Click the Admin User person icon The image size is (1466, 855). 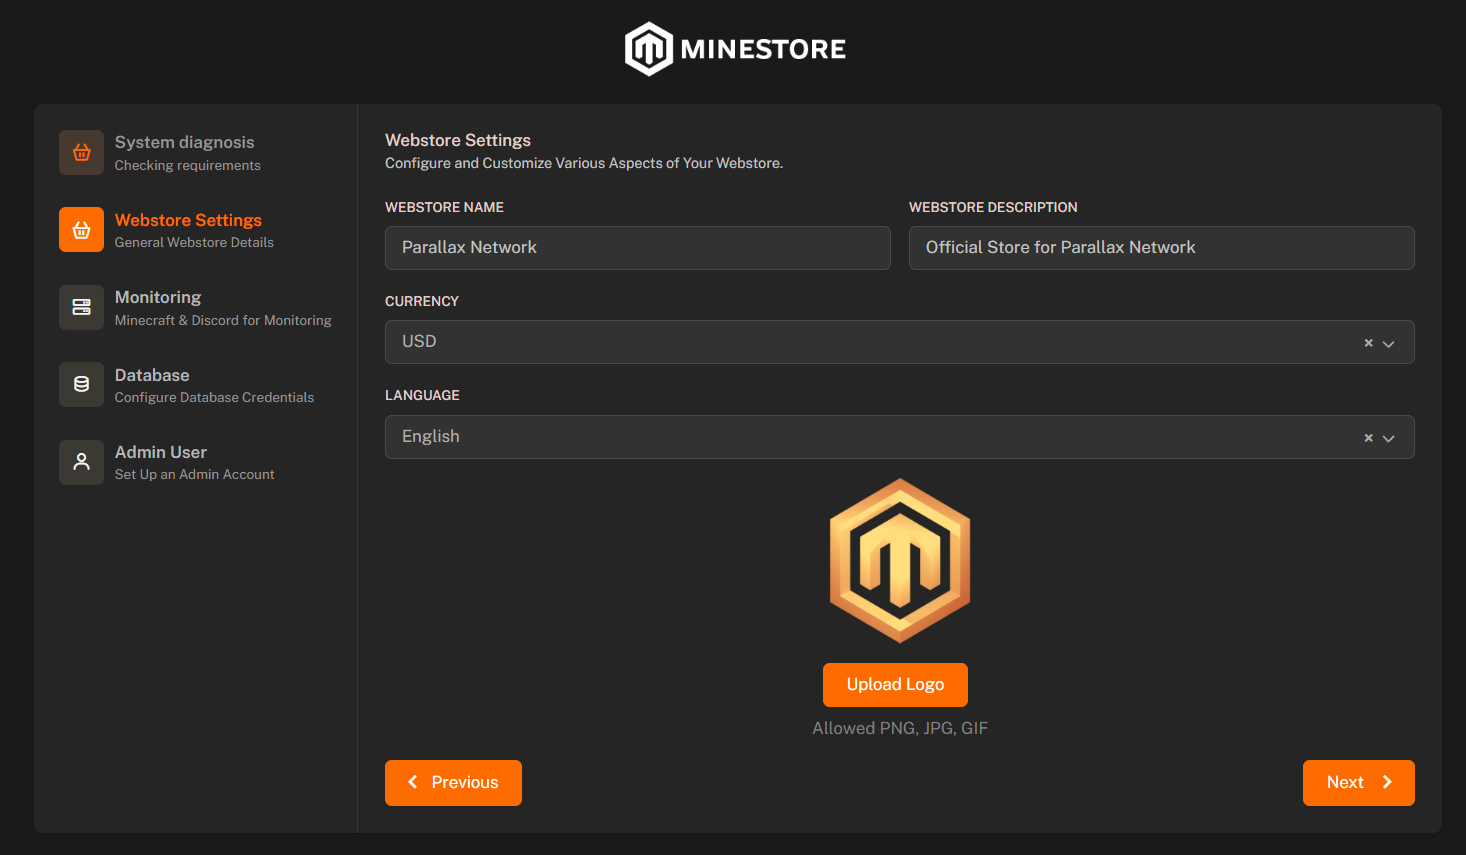pos(81,462)
